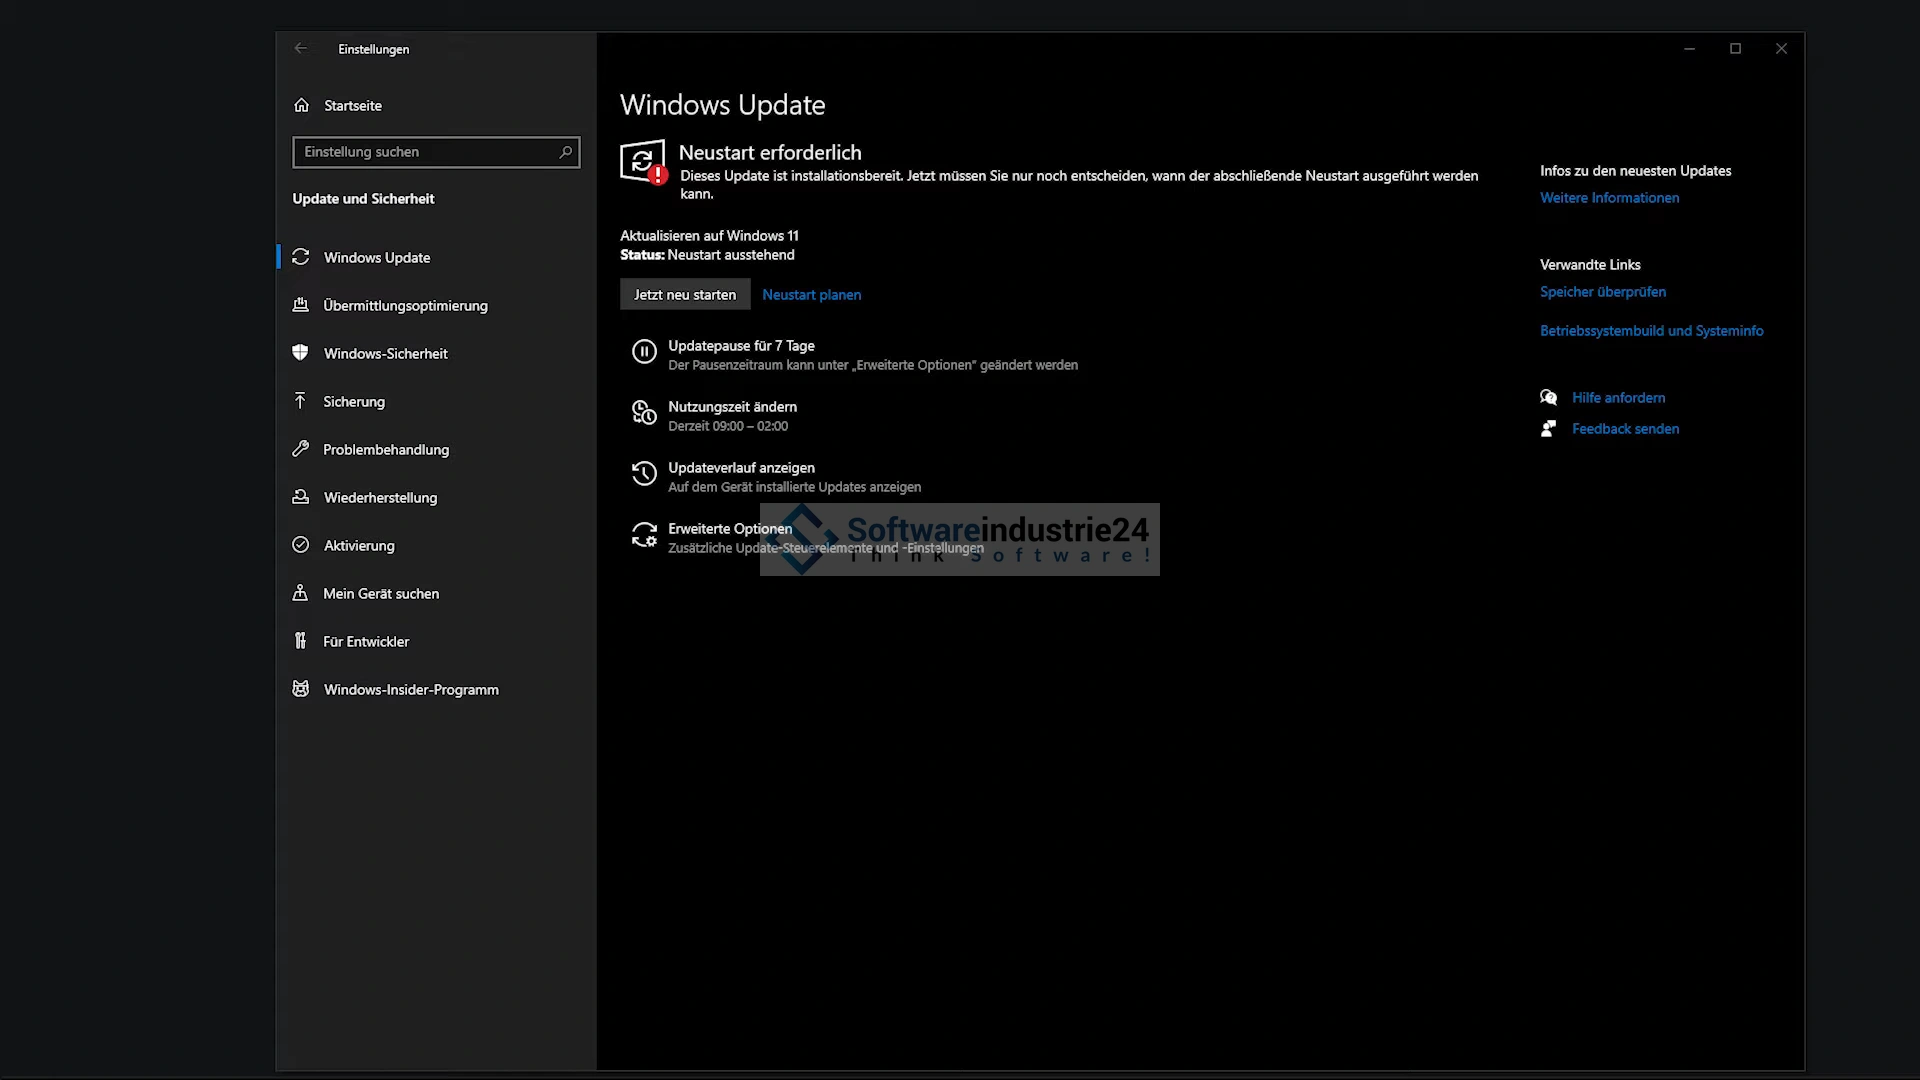Open the Neustart planen link
This screenshot has height=1080, width=1920.
tap(811, 295)
